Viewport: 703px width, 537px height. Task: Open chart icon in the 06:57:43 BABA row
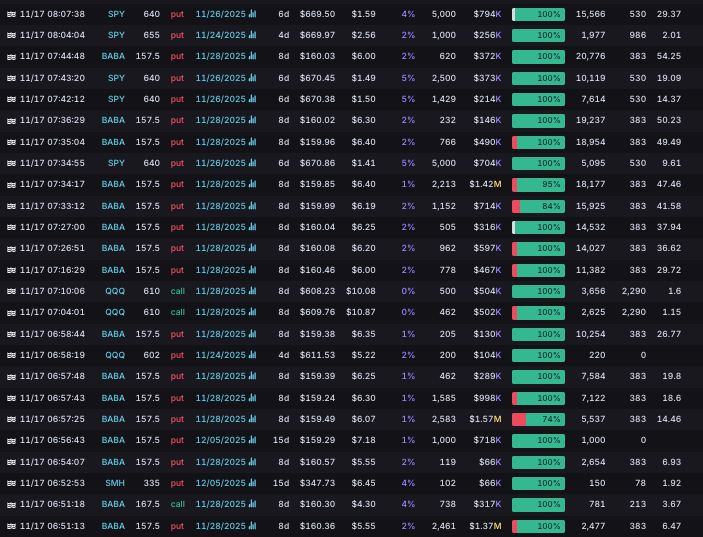click(252, 398)
